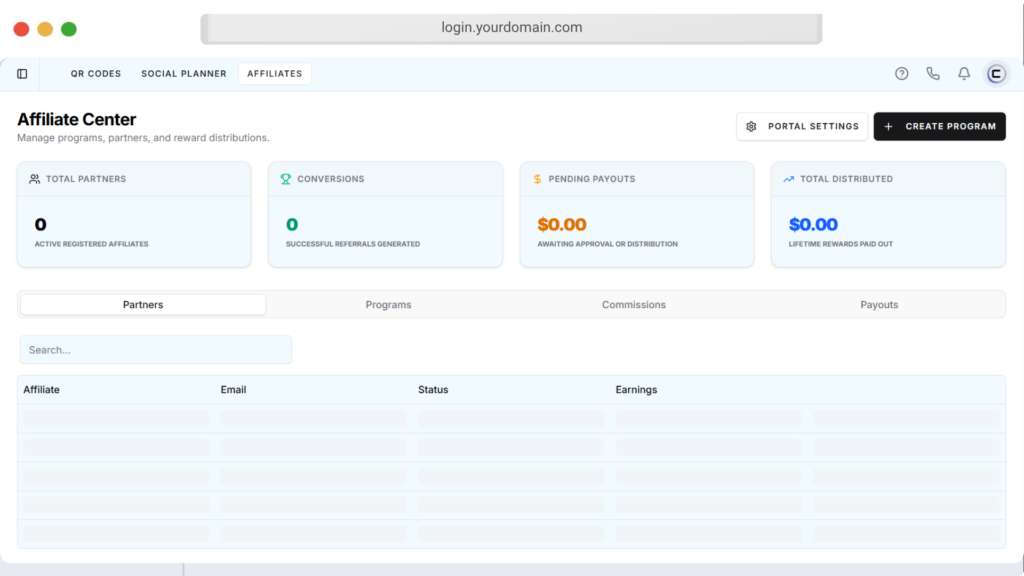Select the Partners tab
Image resolution: width=1024 pixels, height=576 pixels.
pyautogui.click(x=143, y=305)
